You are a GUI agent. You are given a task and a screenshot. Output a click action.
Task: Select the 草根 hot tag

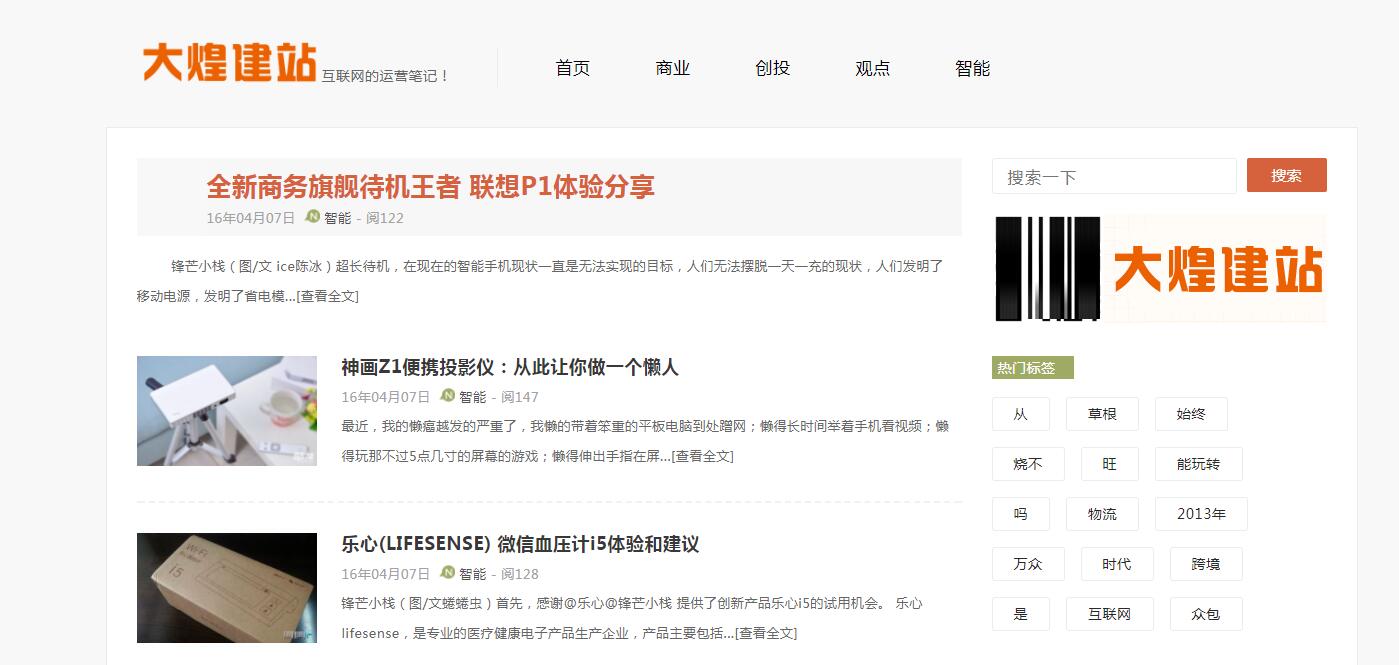click(1102, 414)
